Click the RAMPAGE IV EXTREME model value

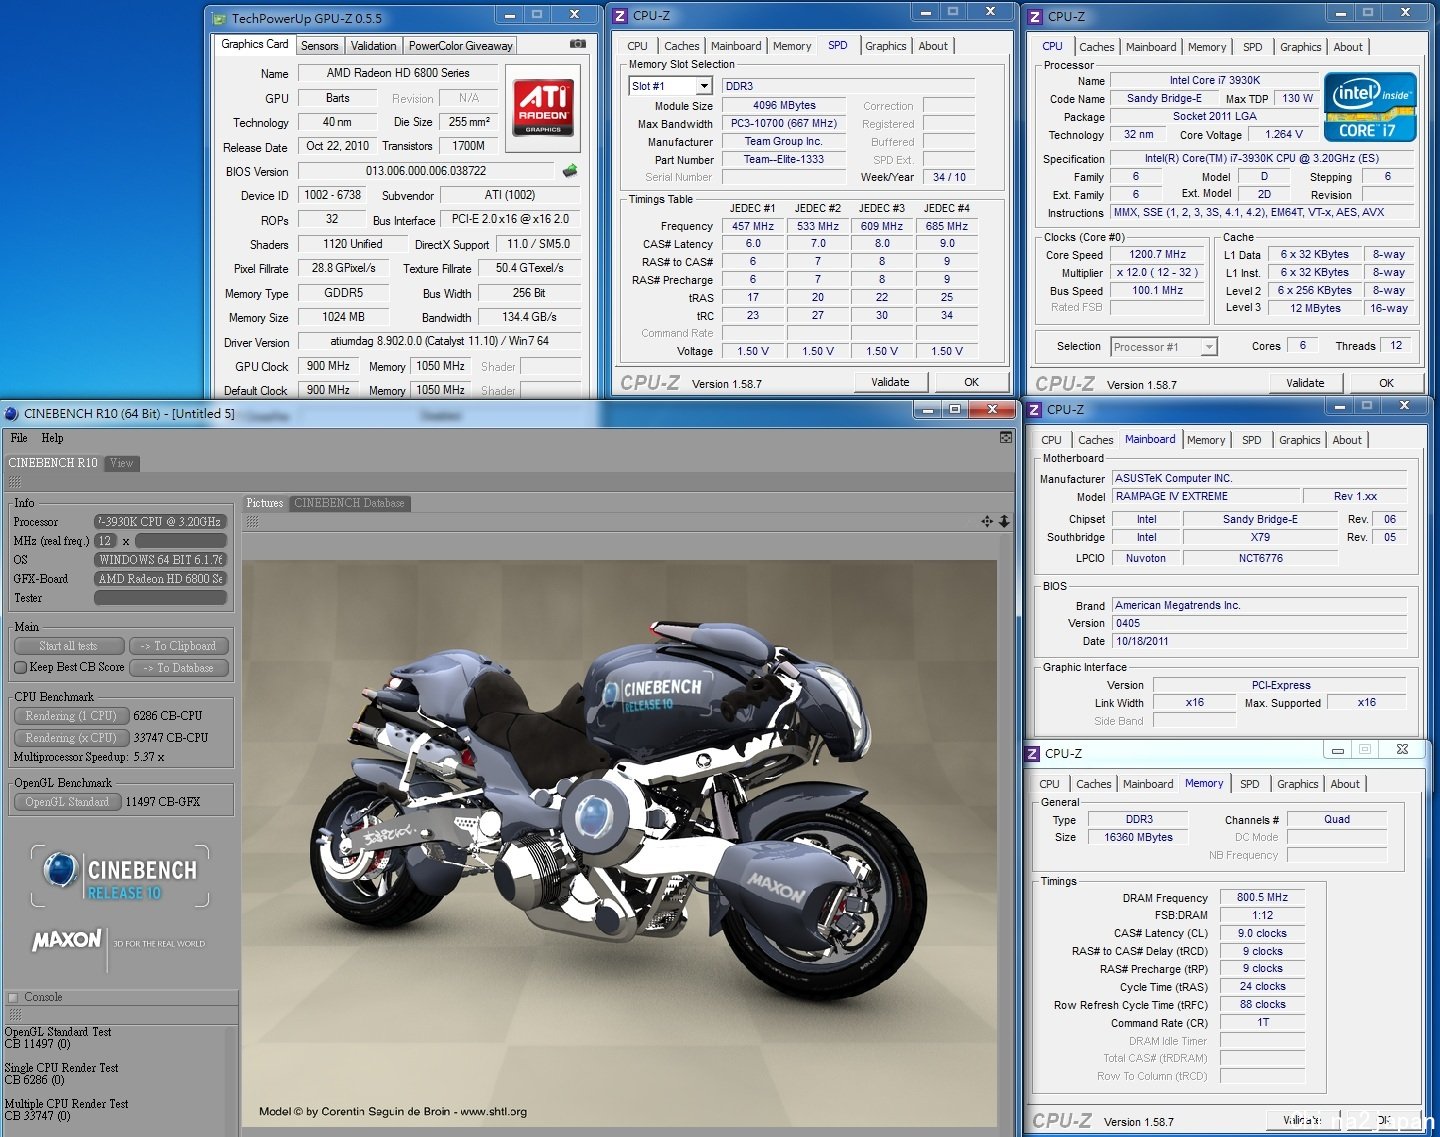1207,496
